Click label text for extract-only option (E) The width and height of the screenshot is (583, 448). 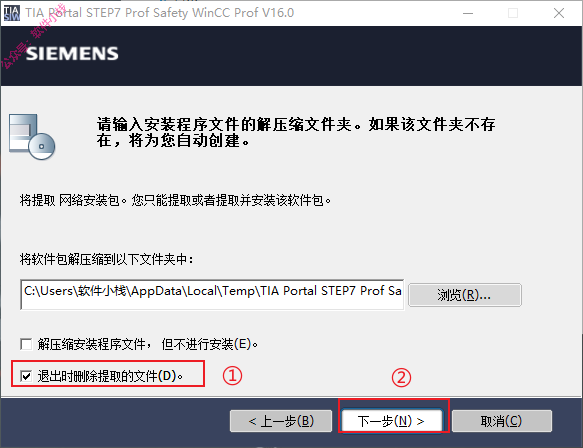coord(148,344)
